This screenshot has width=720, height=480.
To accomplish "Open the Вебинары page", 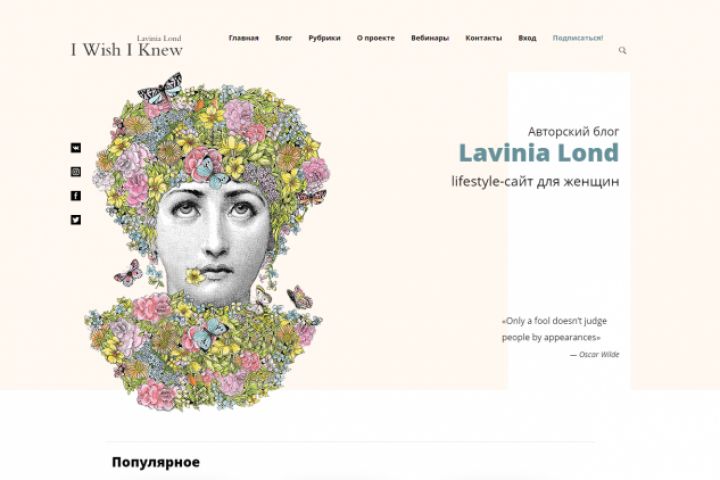I will click(430, 38).
